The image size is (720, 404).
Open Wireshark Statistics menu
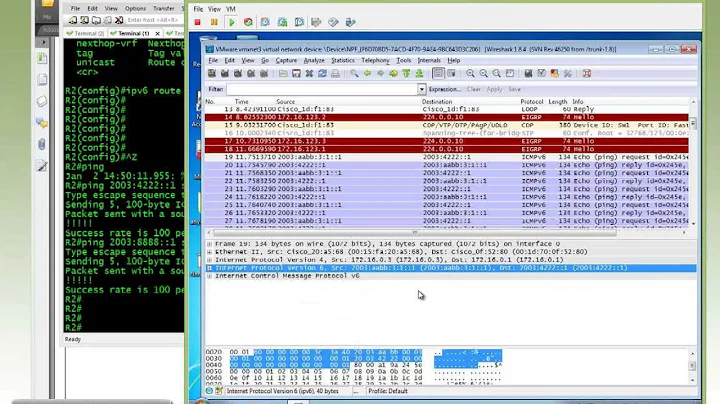(343, 61)
